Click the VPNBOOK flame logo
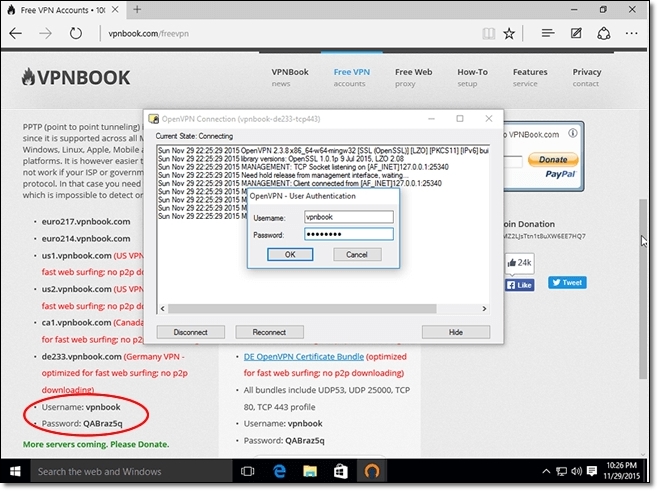The height and width of the screenshot is (491, 658). [76, 78]
